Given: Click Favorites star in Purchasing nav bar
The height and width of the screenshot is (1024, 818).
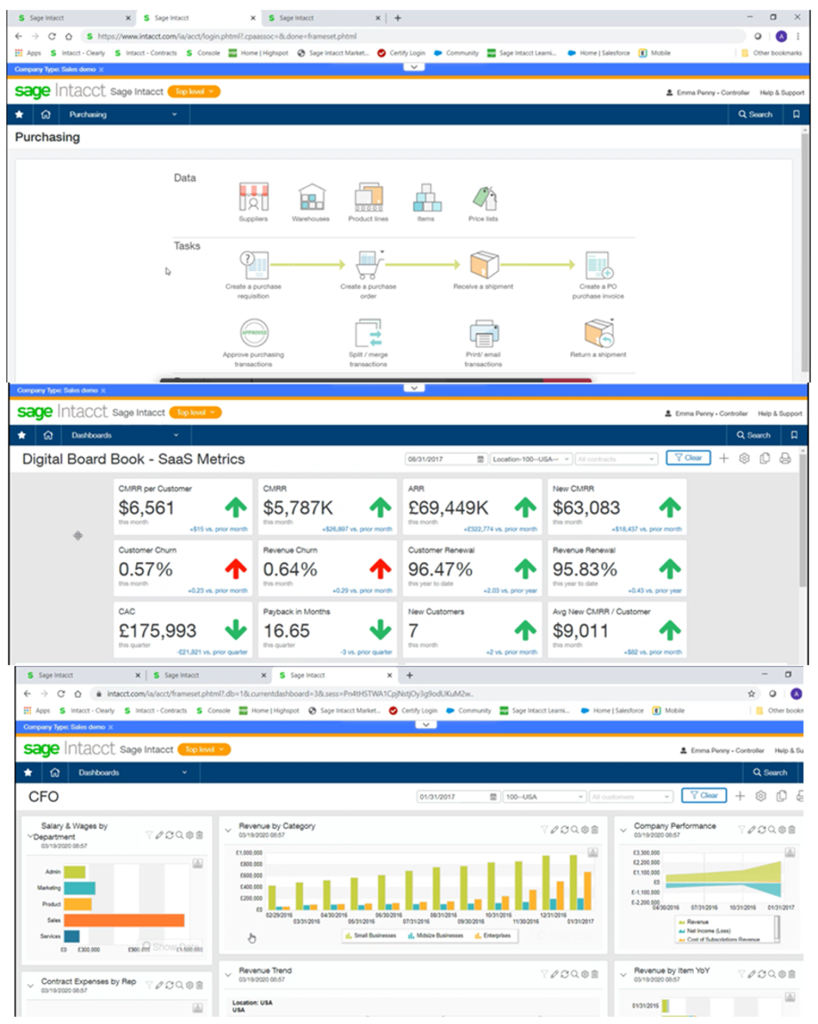Looking at the screenshot, I should click(20, 114).
